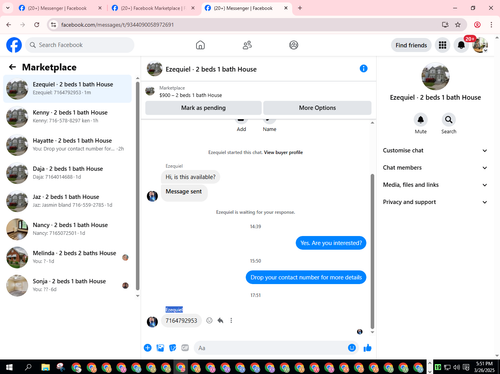The width and height of the screenshot is (500, 374).
Task: Click Find friends button
Action: coord(411,45)
